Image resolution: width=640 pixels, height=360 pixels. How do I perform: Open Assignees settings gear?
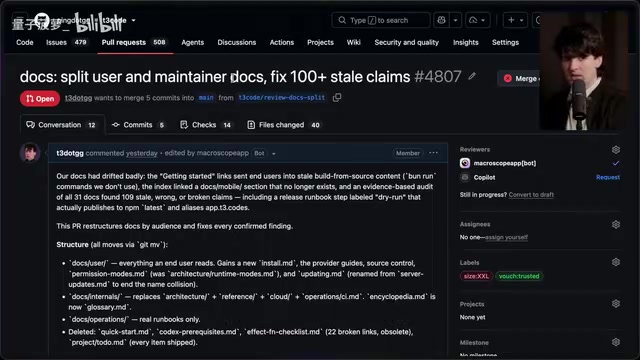click(616, 224)
